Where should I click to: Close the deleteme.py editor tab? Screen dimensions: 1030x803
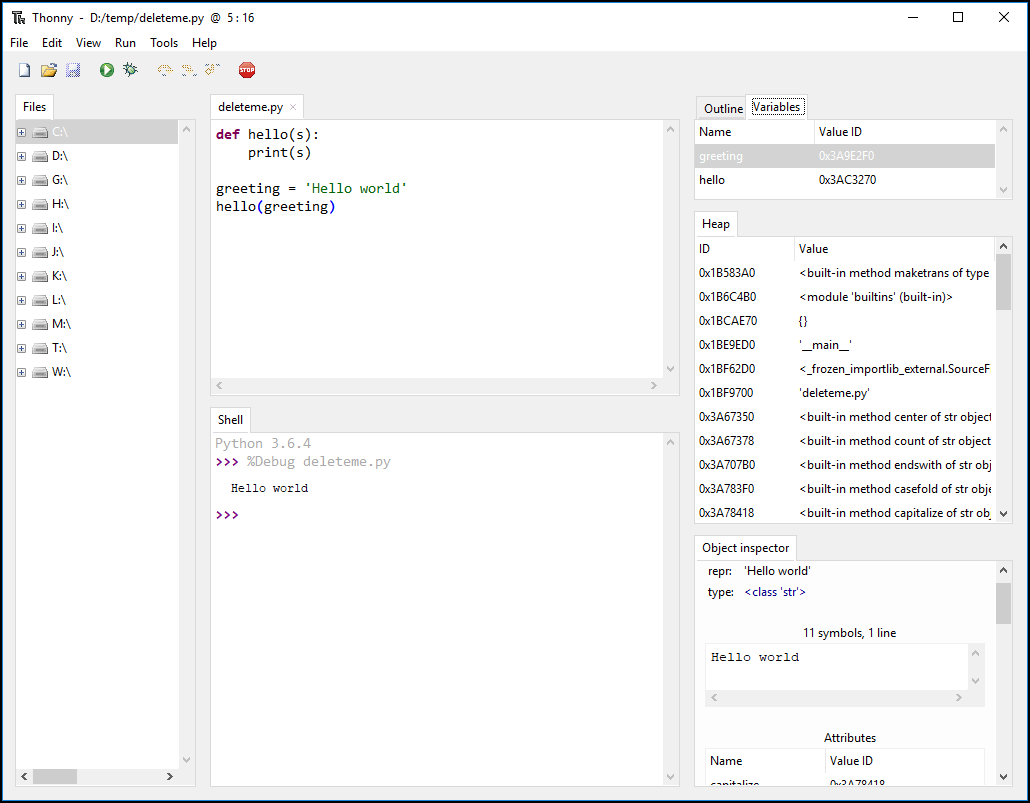point(293,107)
